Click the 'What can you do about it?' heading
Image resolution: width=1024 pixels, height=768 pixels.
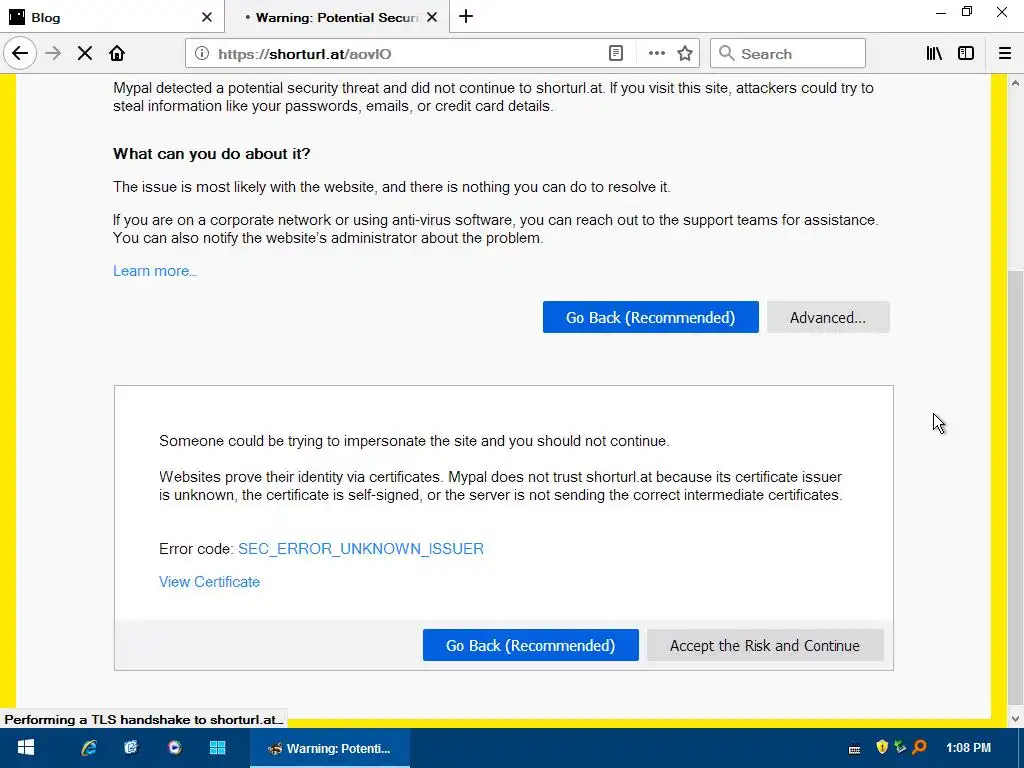click(x=212, y=154)
